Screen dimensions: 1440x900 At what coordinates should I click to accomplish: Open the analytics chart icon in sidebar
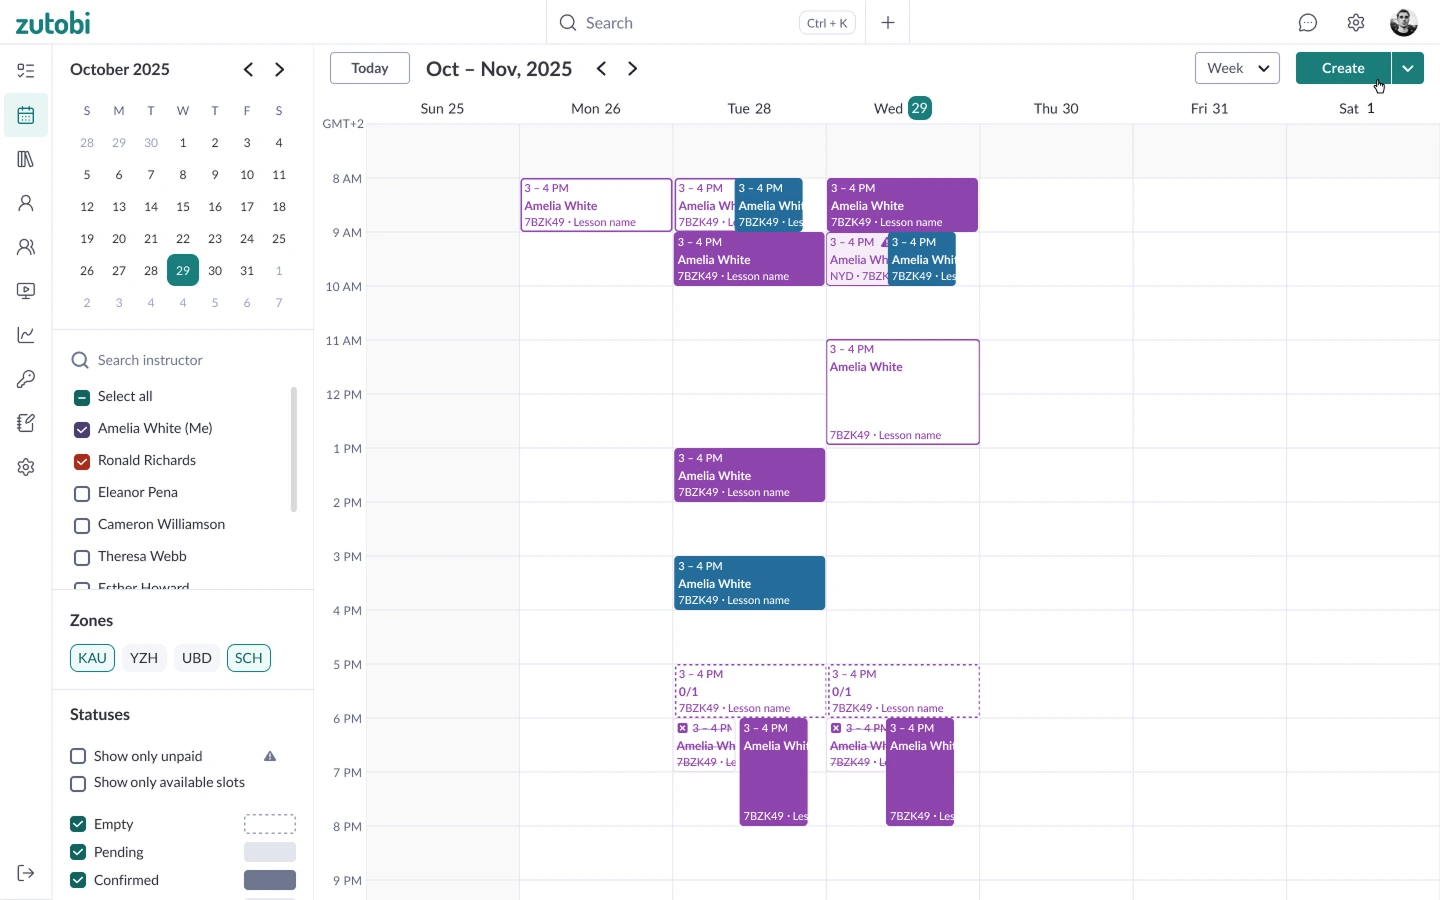click(26, 335)
